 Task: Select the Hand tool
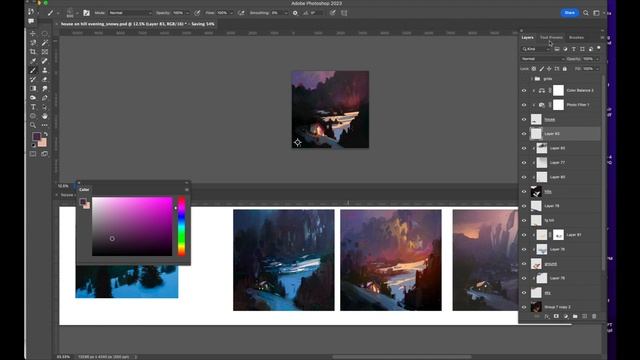click(x=44, y=116)
